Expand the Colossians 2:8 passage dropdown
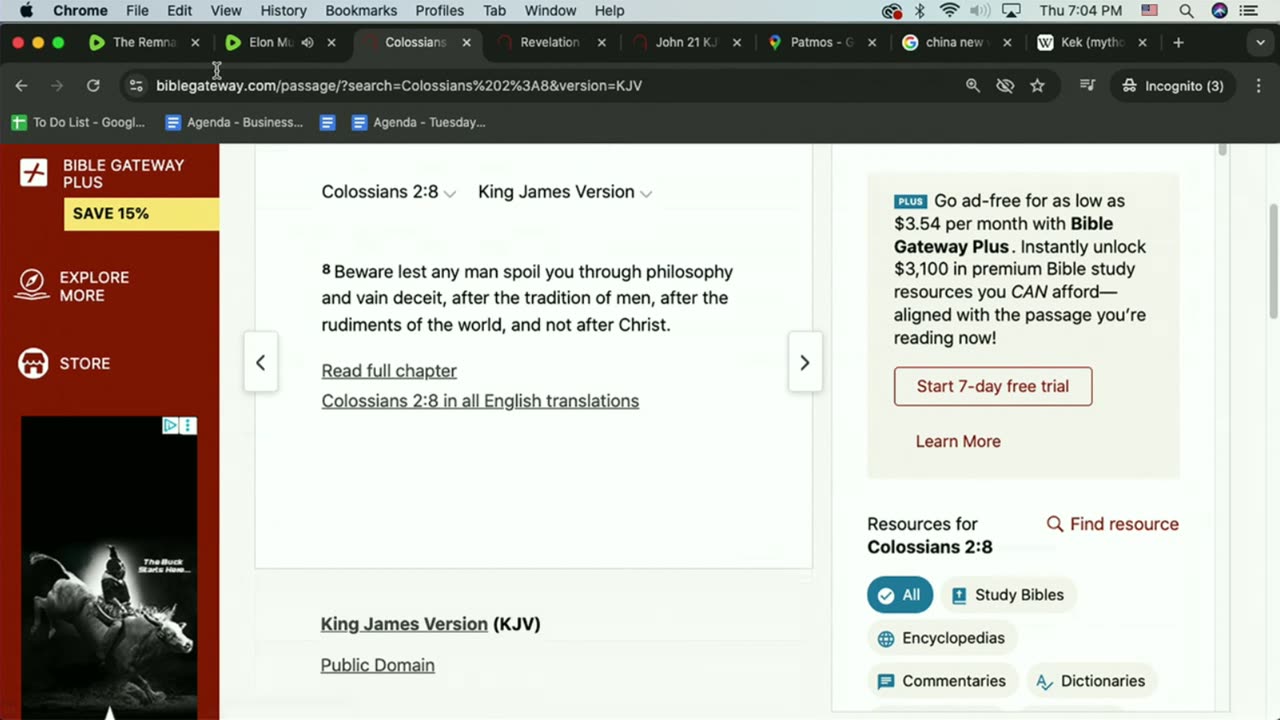The image size is (1280, 720). (389, 192)
